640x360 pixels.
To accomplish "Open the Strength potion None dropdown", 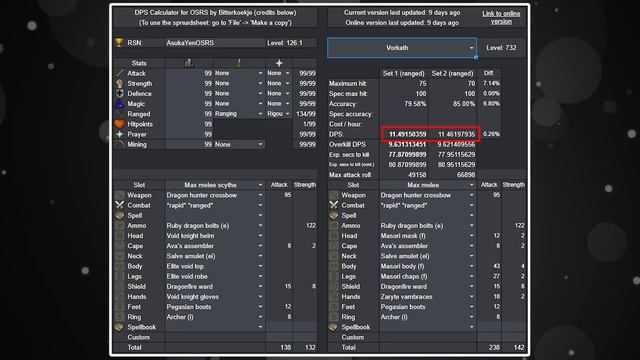I will pyautogui.click(x=239, y=83).
